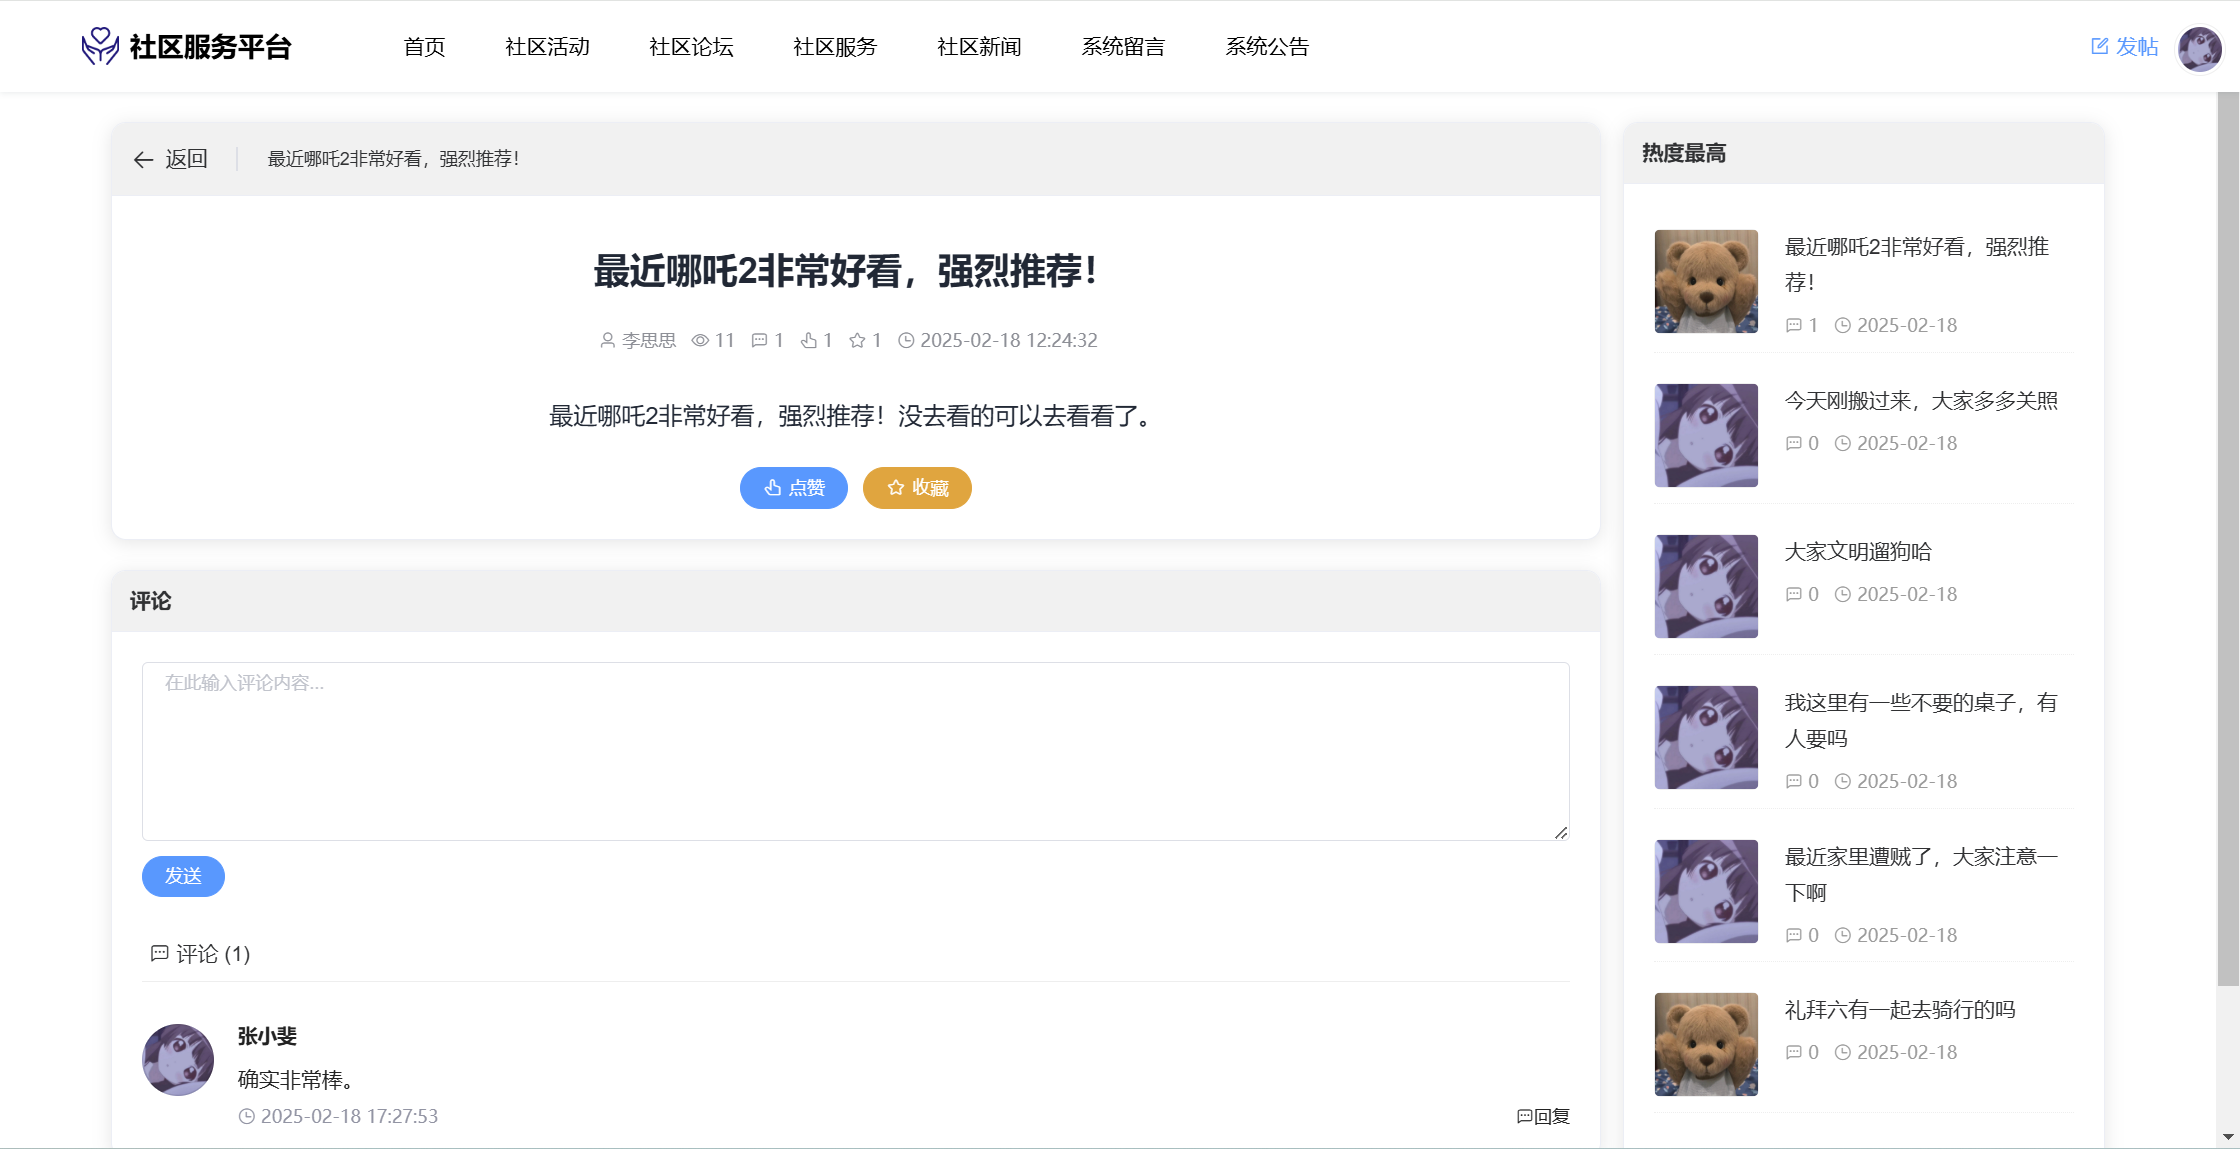Image resolution: width=2240 pixels, height=1149 pixels.
Task: Favorite the post with 收藏 button
Action: tap(917, 488)
